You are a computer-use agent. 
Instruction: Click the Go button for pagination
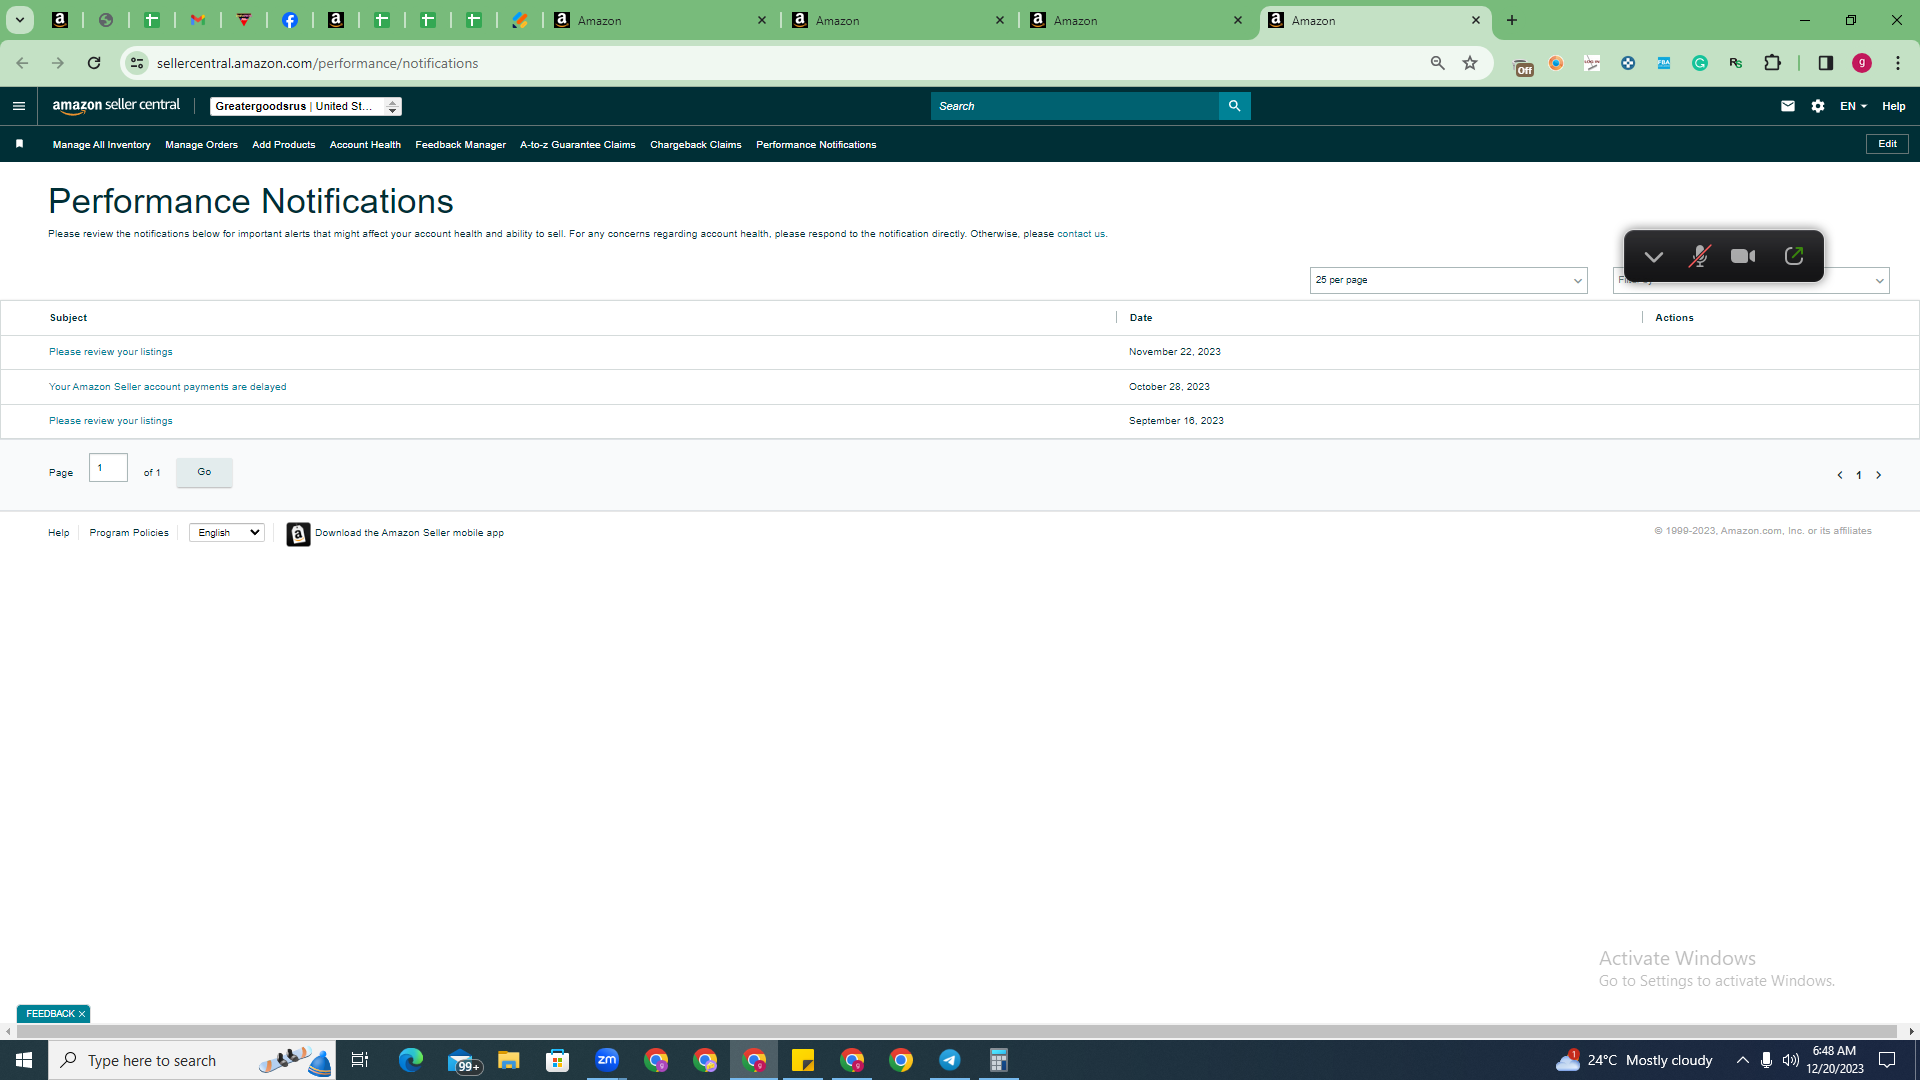click(x=204, y=472)
